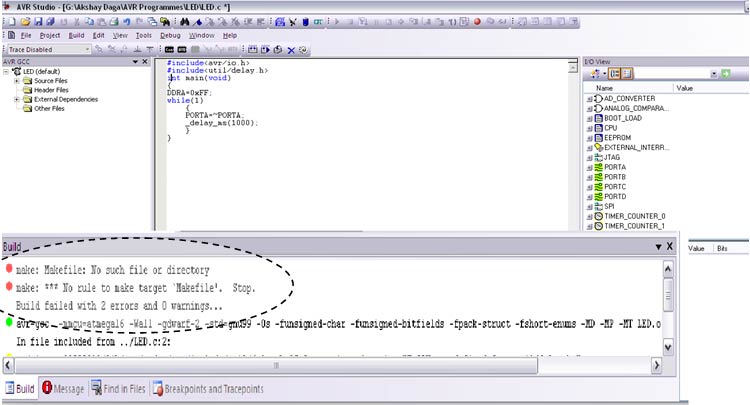This screenshot has height=405, width=750.
Task: Switch to the Find in Files tab
Action: pyautogui.click(x=118, y=389)
